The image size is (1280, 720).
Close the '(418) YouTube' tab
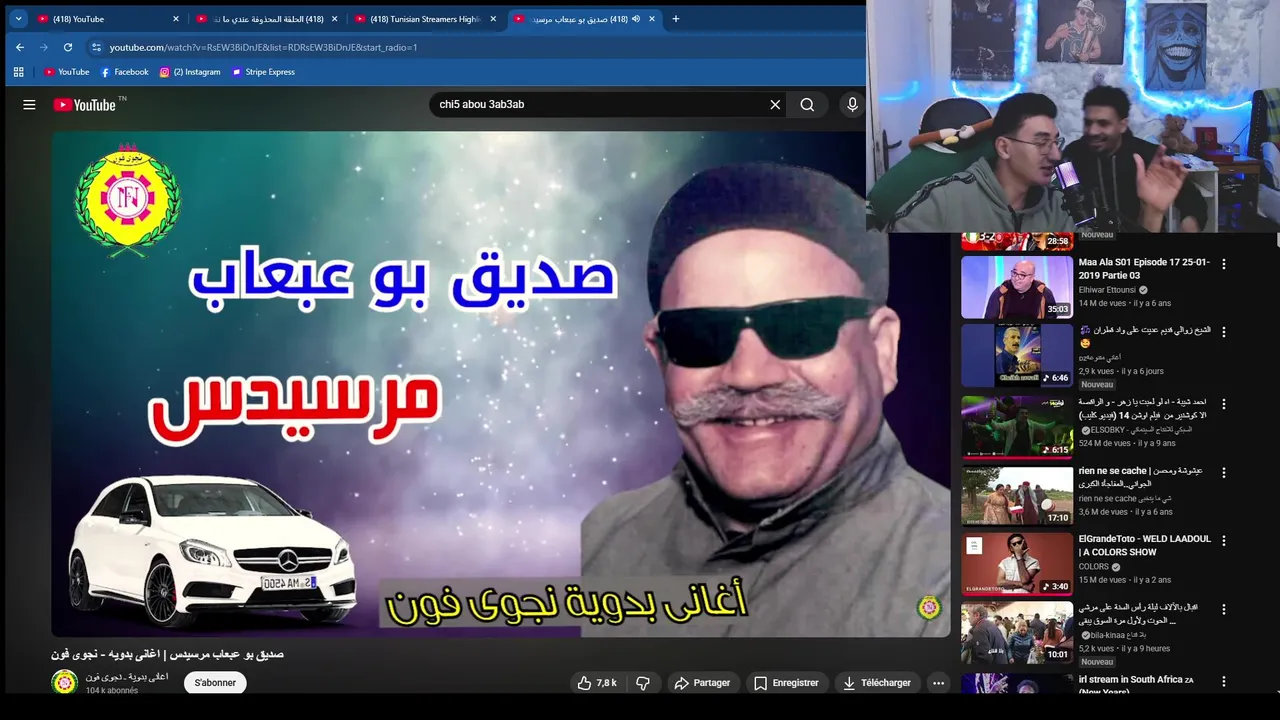(176, 18)
